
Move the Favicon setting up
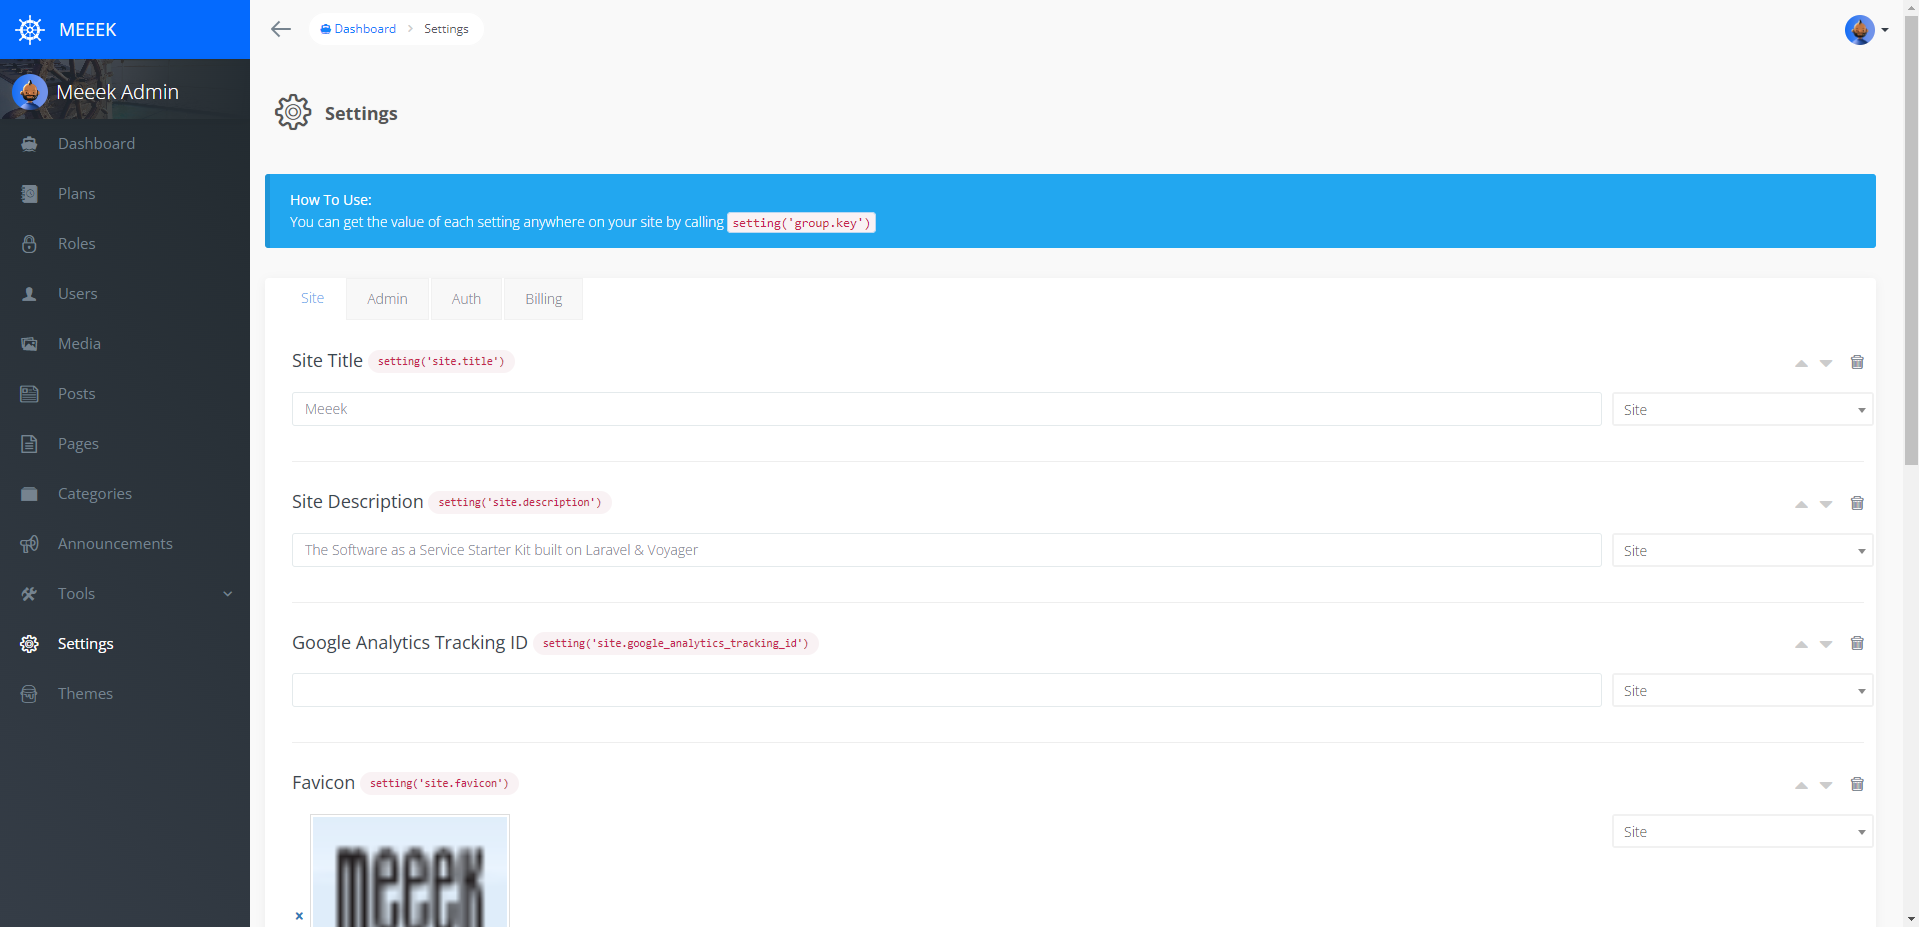tap(1802, 786)
